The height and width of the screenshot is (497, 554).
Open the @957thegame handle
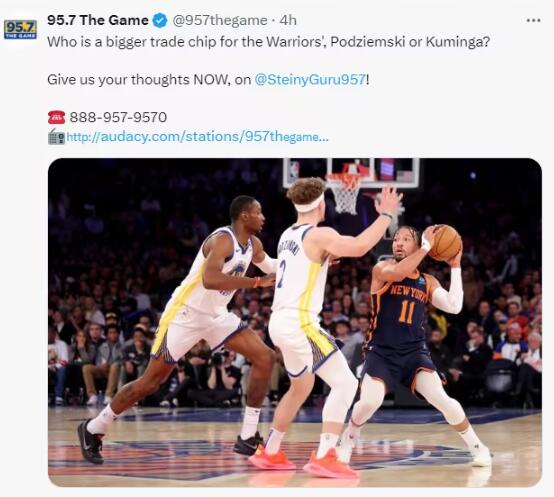click(x=220, y=20)
